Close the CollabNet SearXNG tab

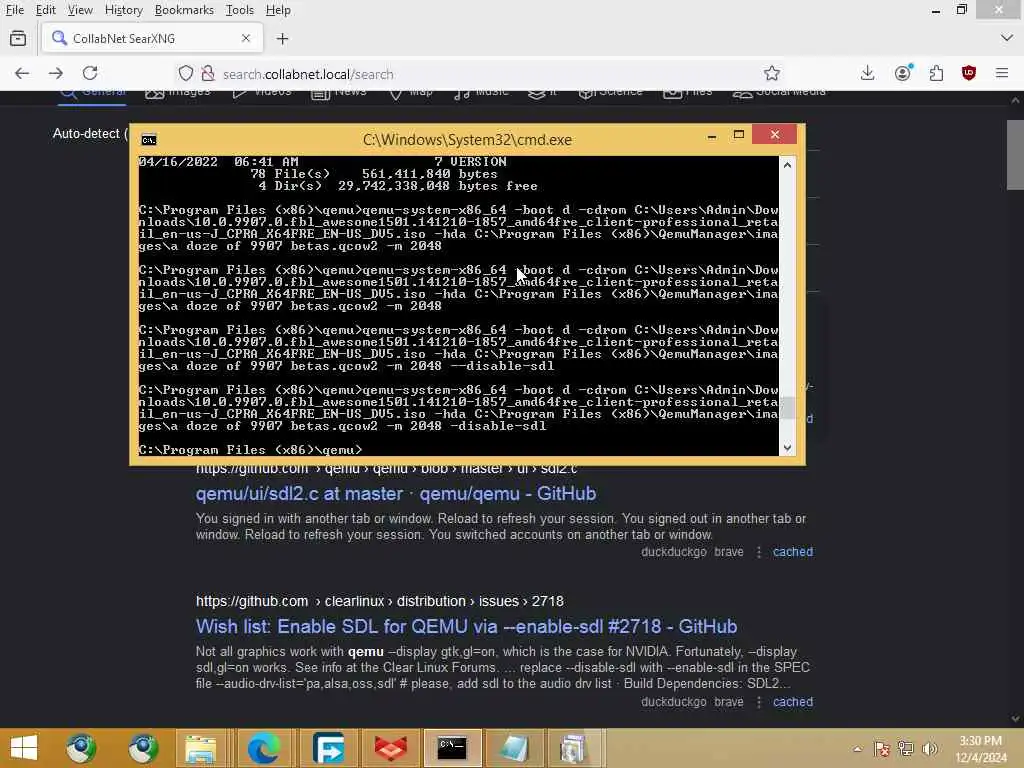[246, 39]
